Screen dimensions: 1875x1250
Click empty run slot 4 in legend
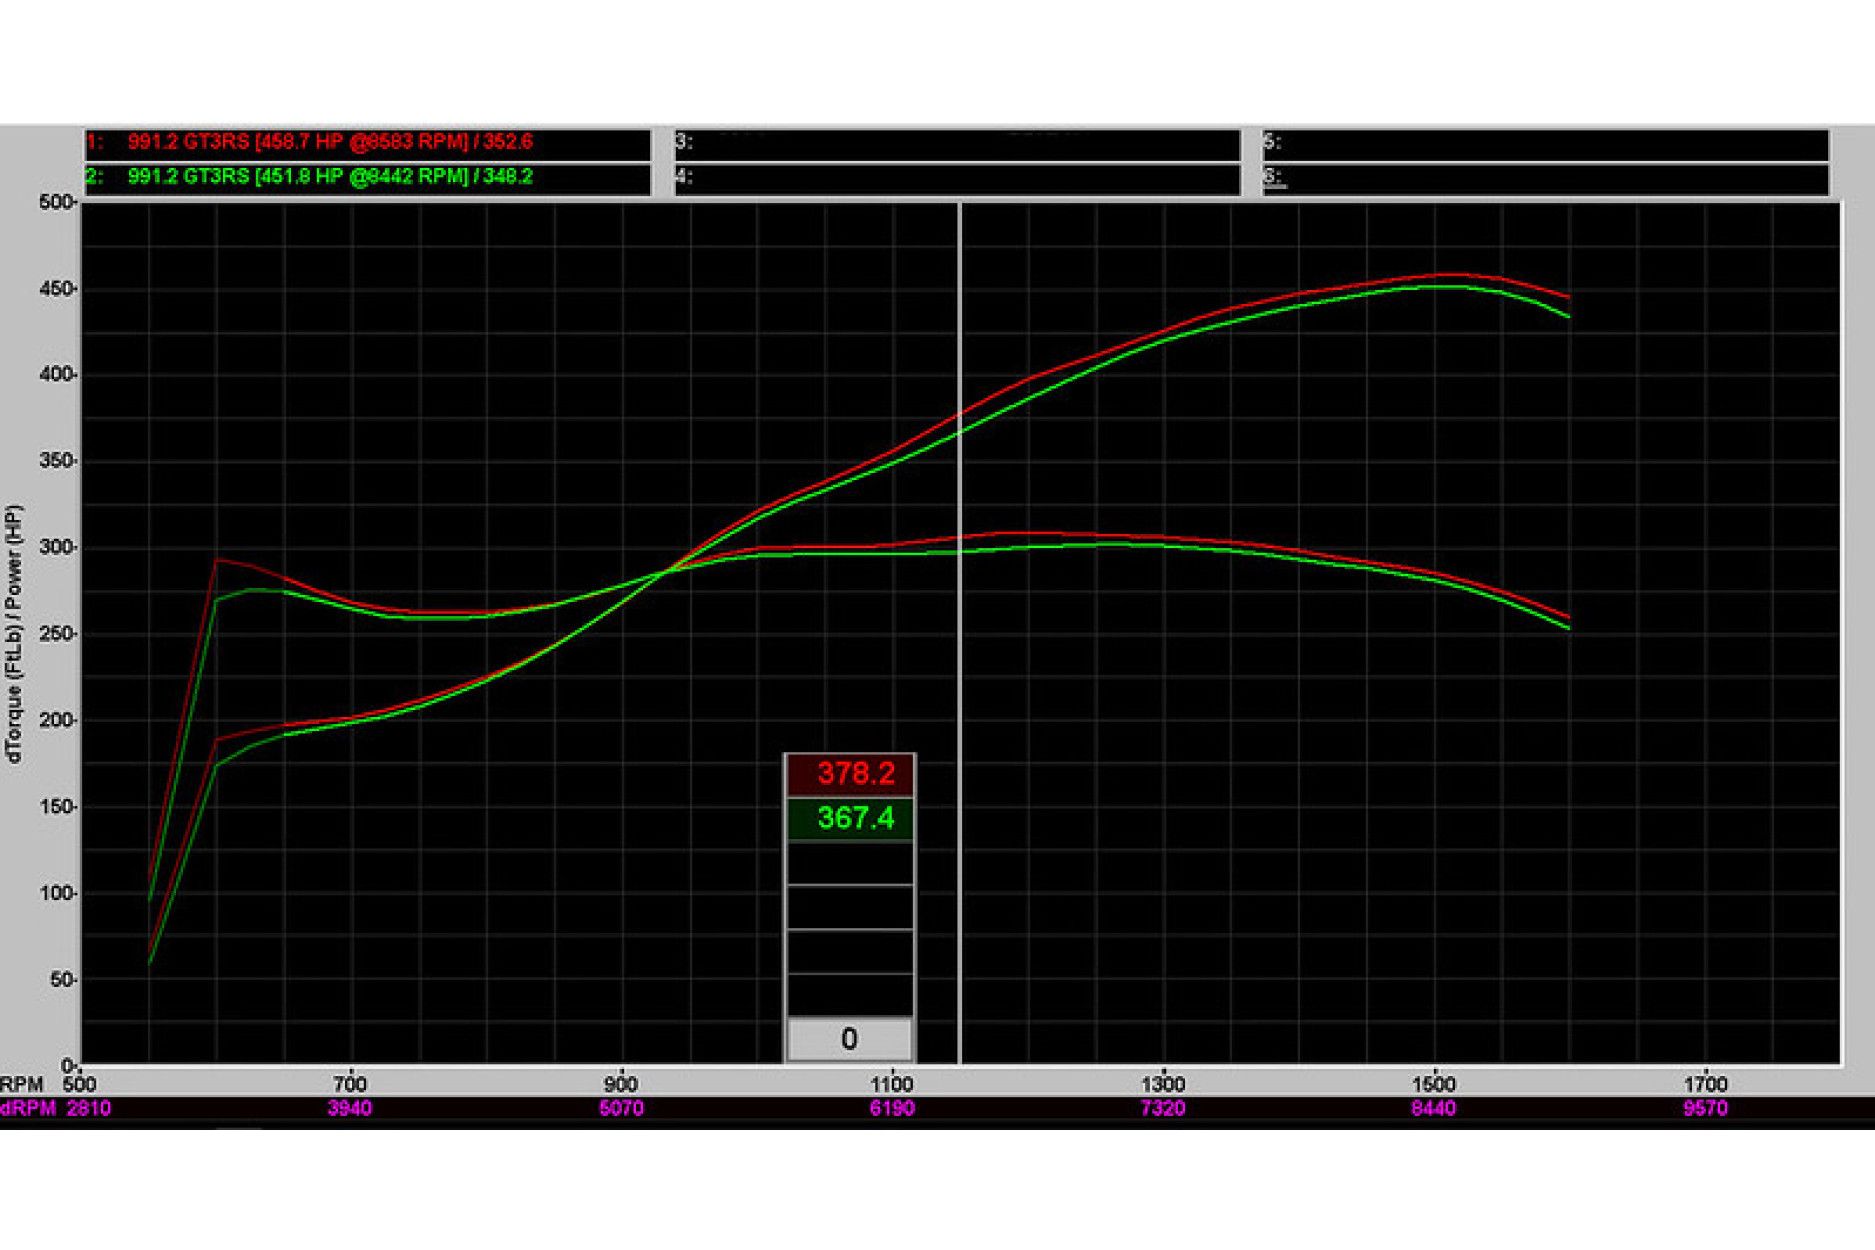pyautogui.click(x=956, y=178)
